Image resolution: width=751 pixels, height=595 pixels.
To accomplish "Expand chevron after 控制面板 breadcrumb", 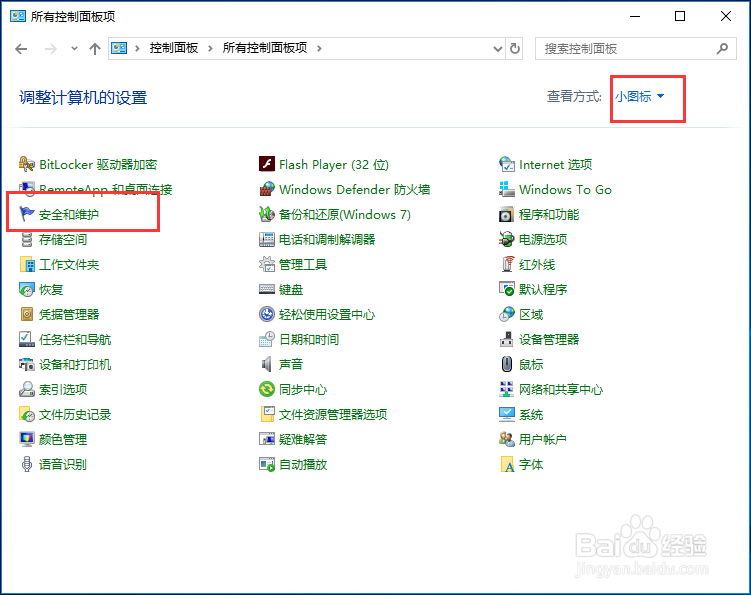I will (x=210, y=48).
